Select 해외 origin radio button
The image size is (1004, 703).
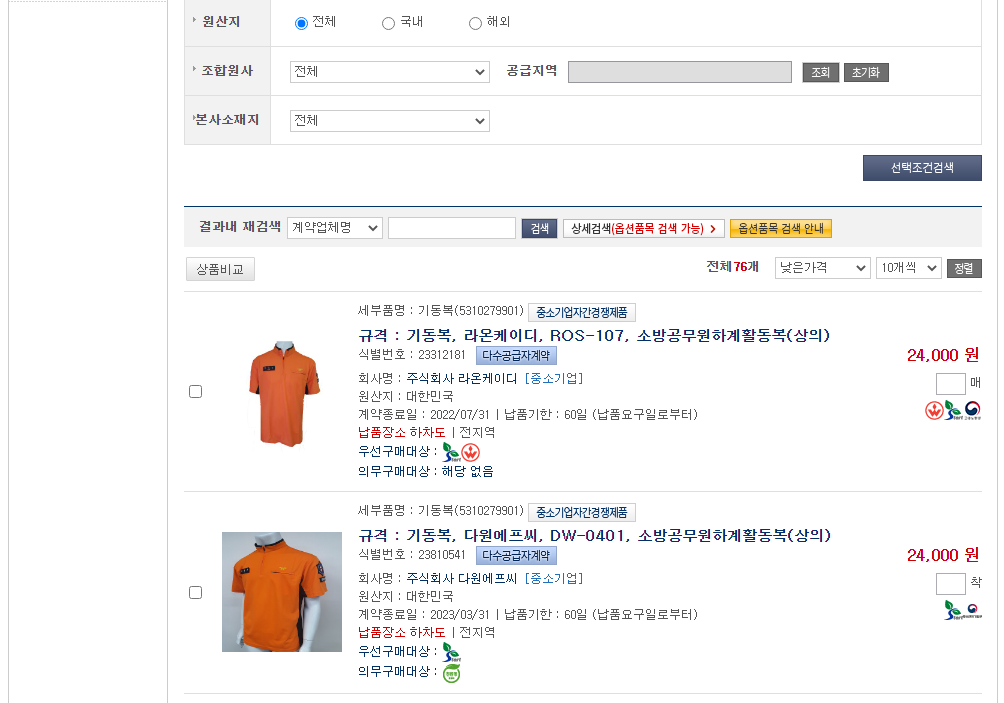coord(475,24)
